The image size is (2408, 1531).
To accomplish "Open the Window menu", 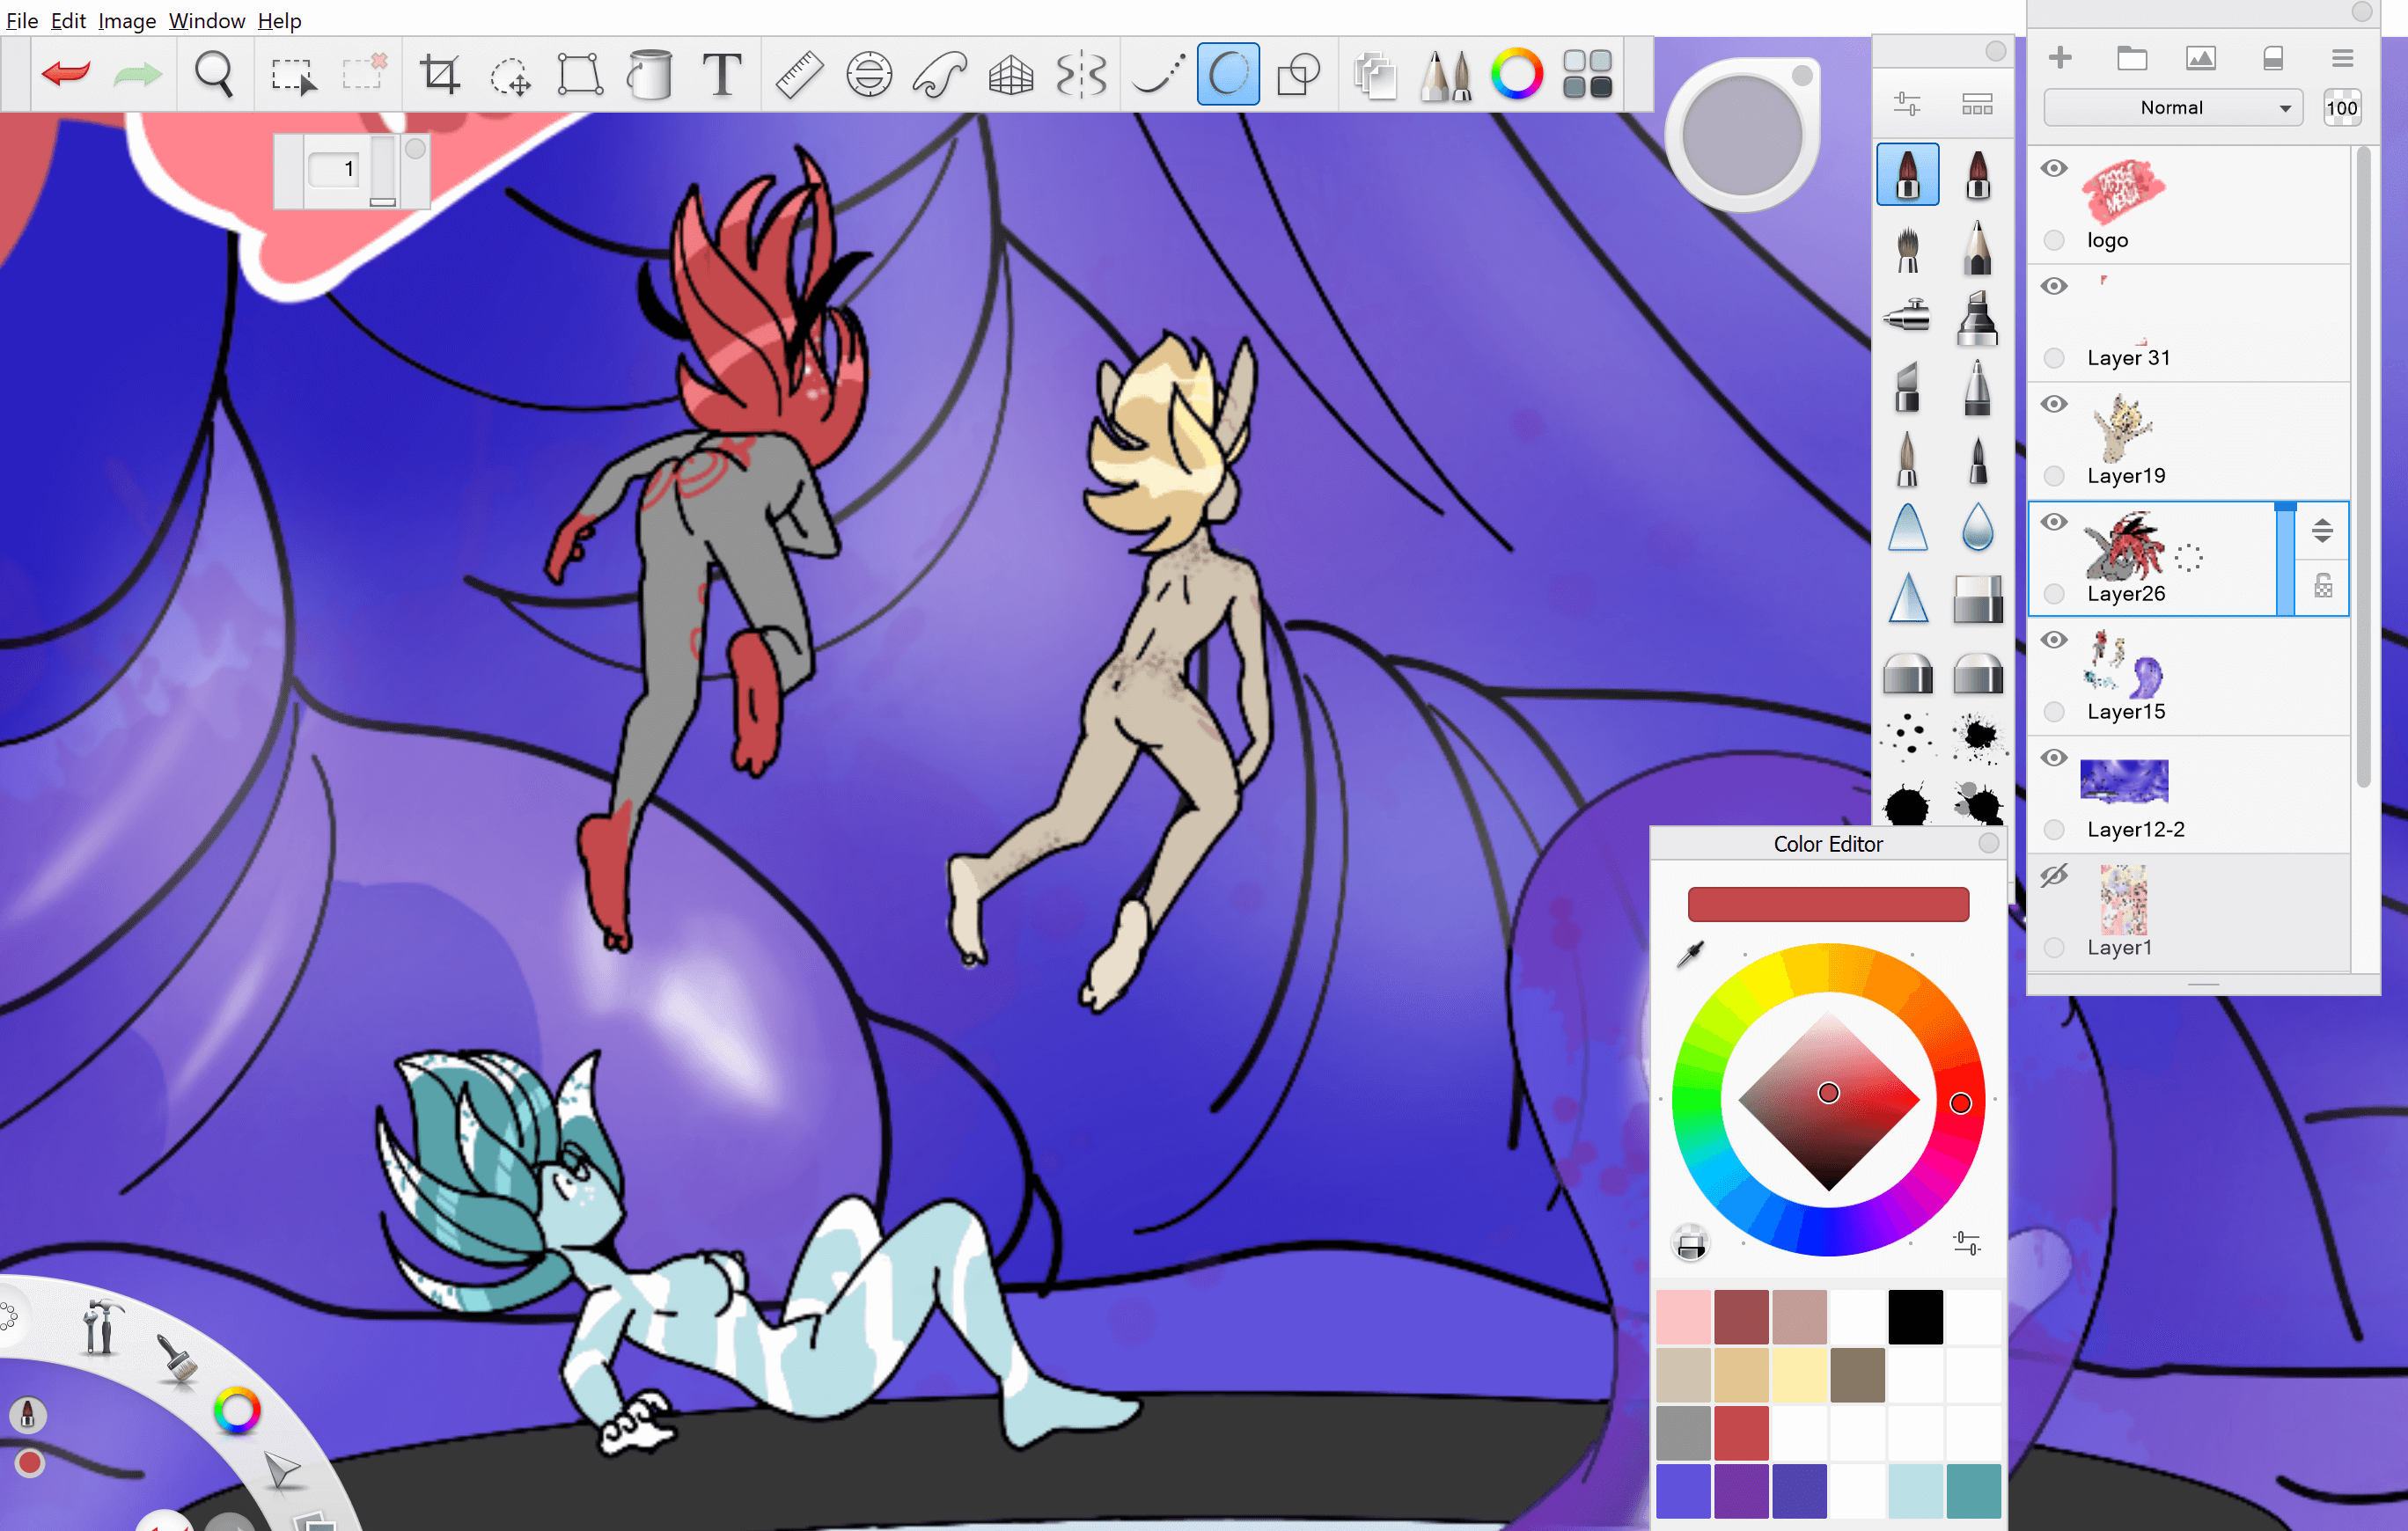I will tap(206, 20).
